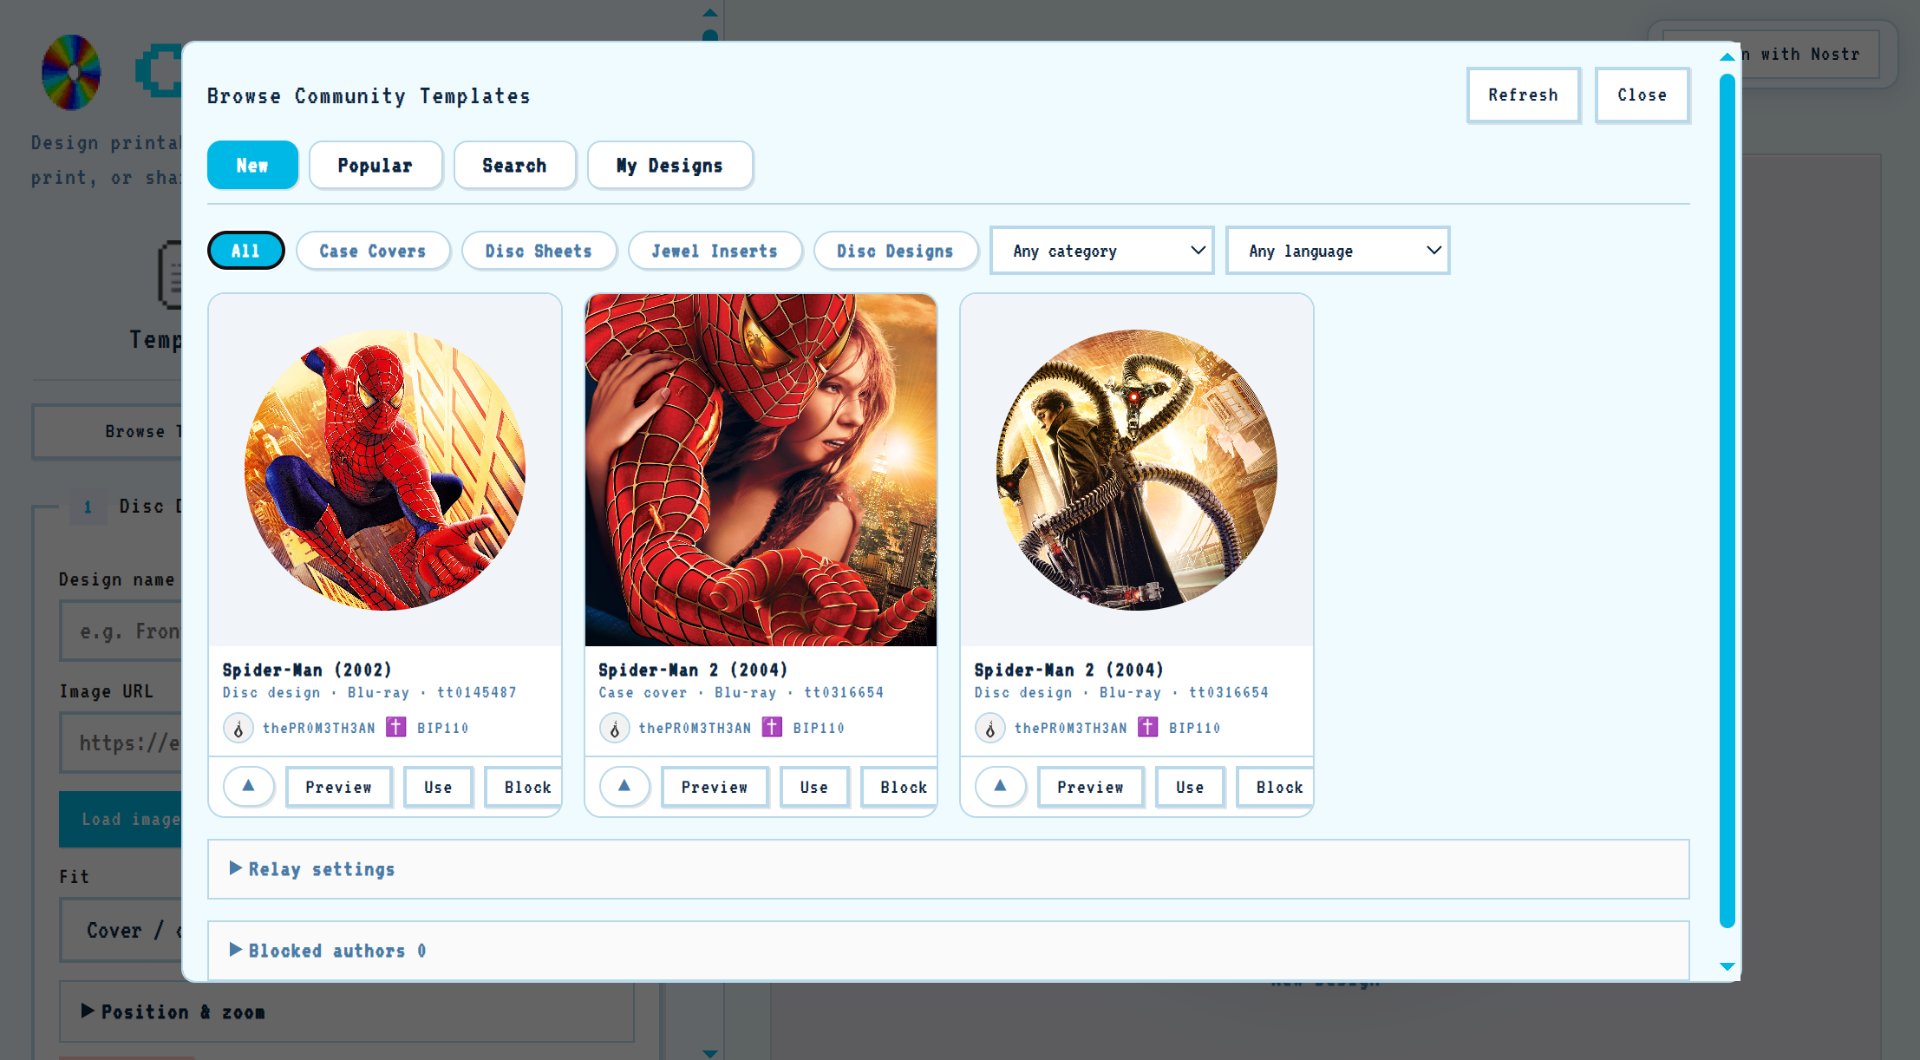Image resolution: width=1920 pixels, height=1060 pixels.
Task: Use the Spider-Man (2002) disc design
Action: point(438,787)
